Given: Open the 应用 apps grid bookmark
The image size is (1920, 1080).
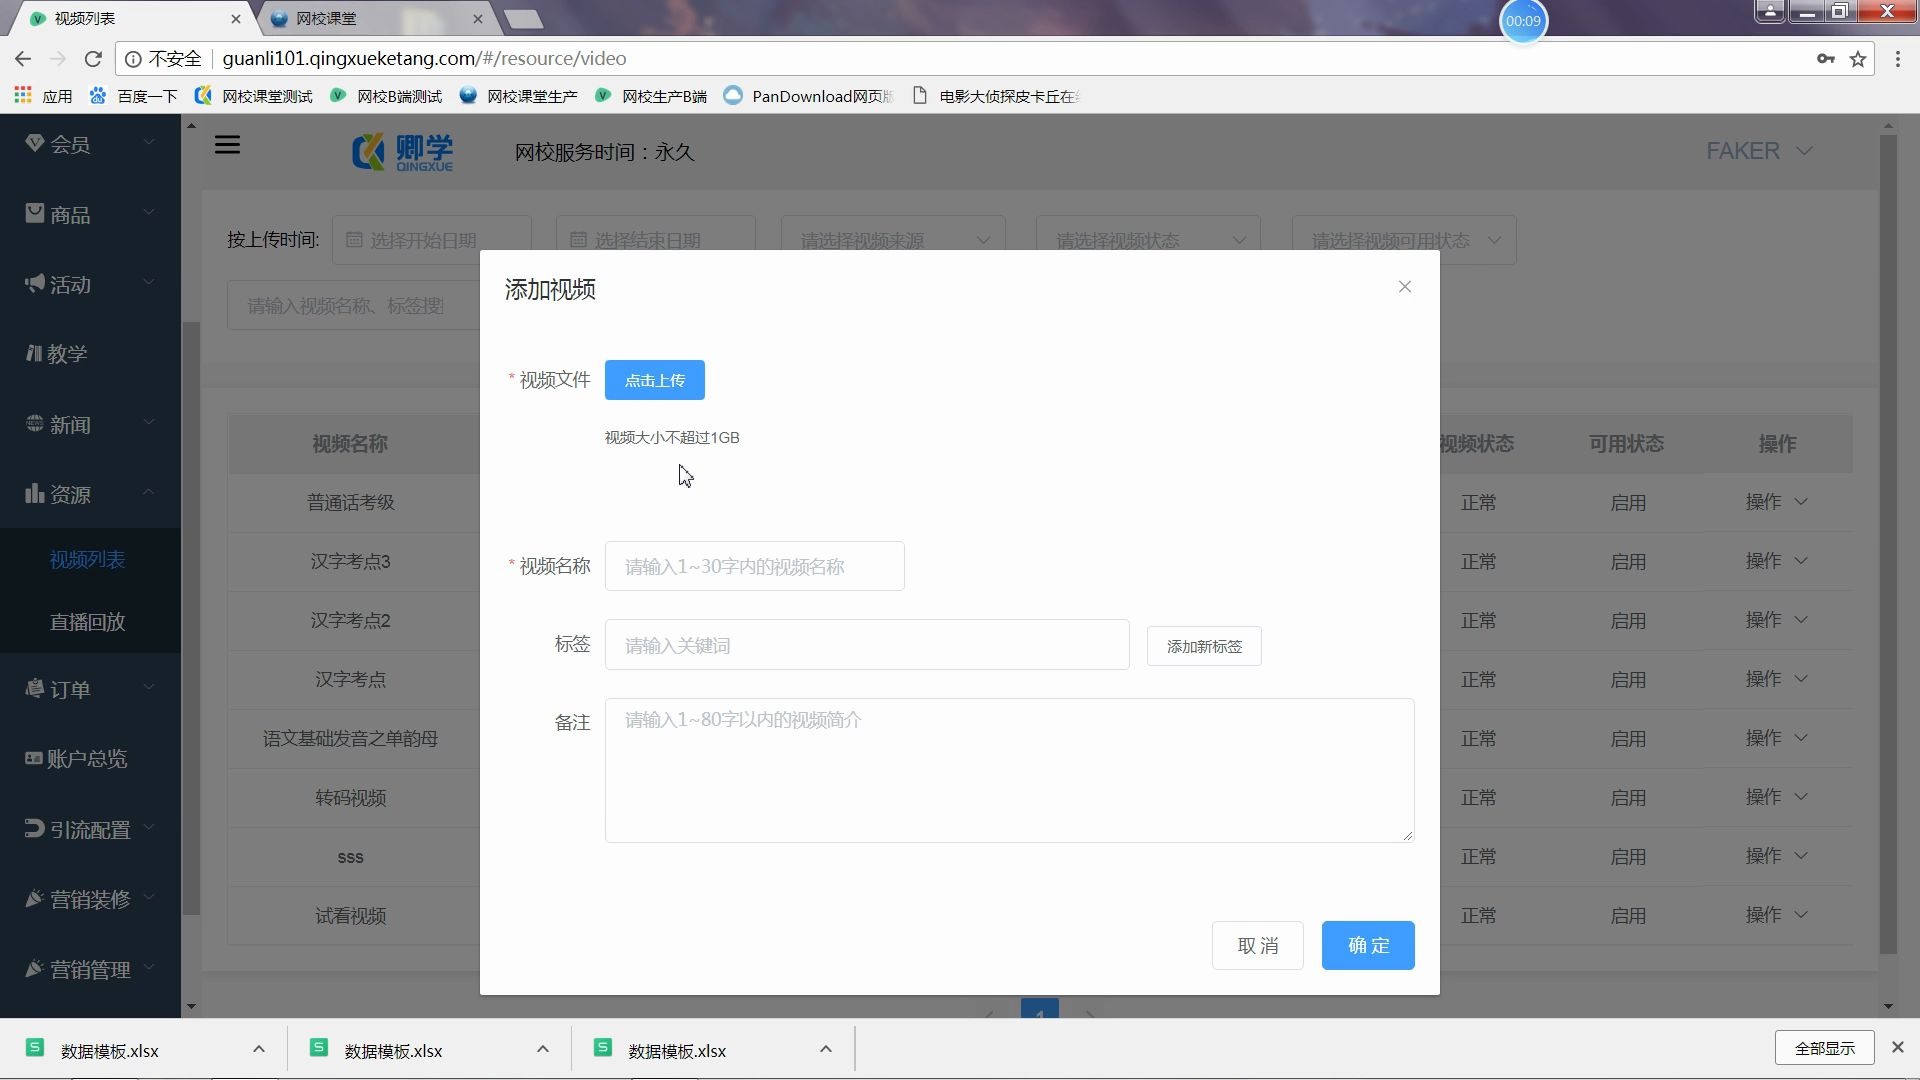Looking at the screenshot, I should [x=43, y=96].
